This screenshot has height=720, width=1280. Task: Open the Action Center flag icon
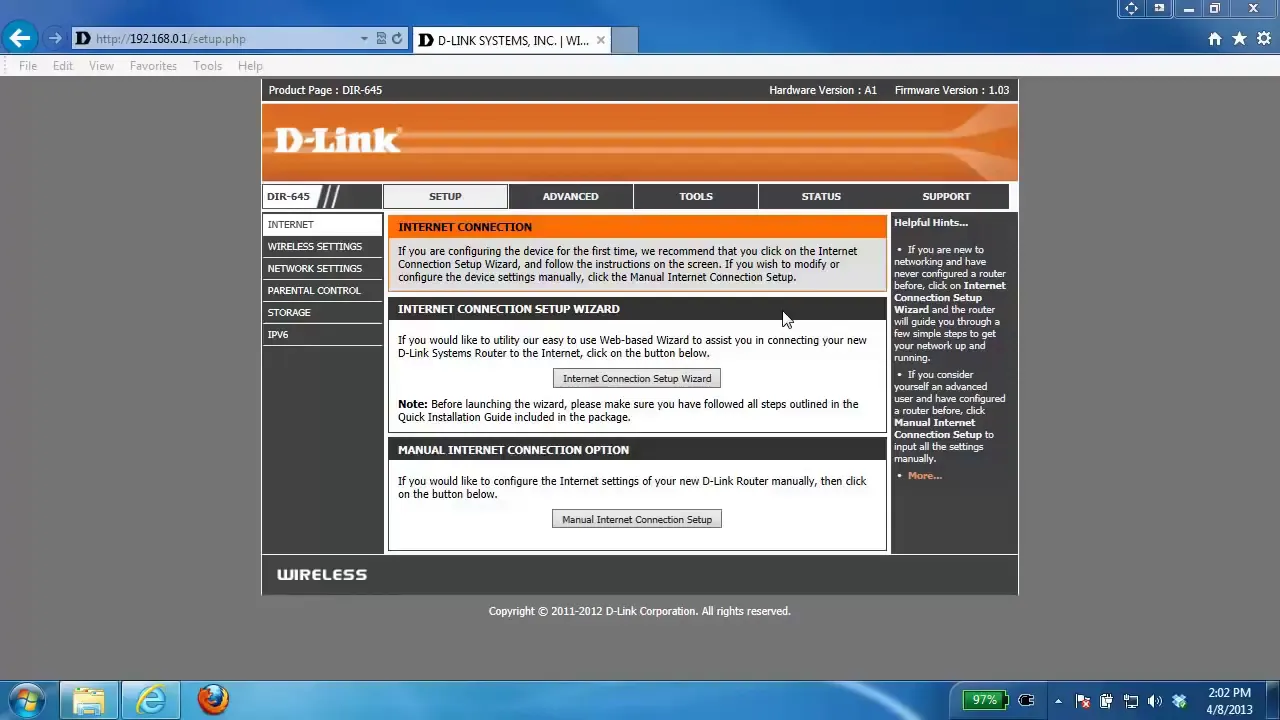(x=1082, y=701)
